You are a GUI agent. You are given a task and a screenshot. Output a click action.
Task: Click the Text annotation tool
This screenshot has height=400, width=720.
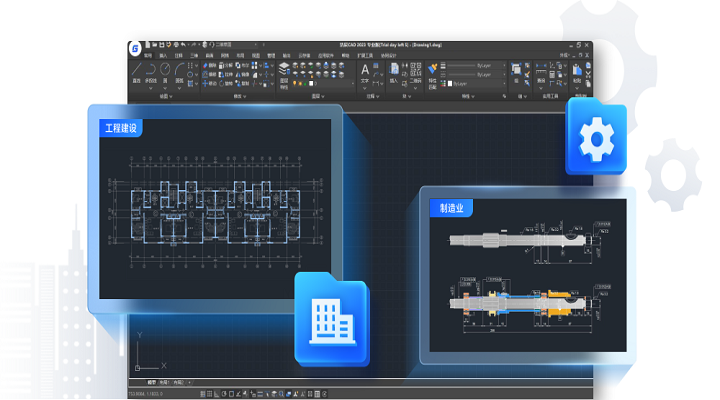364,71
